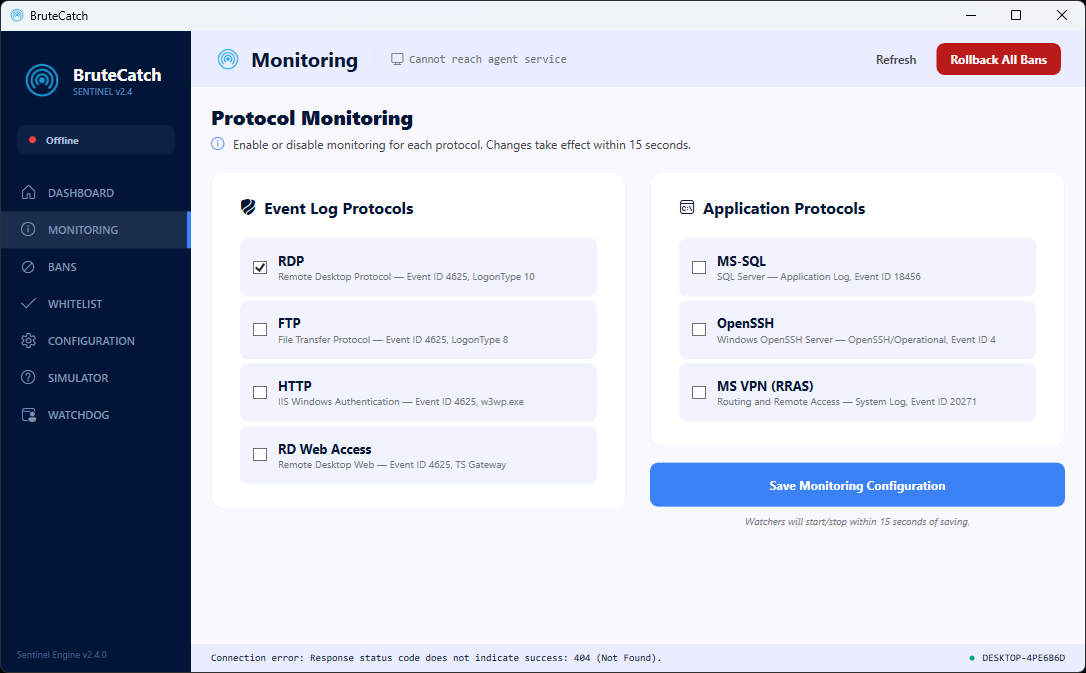Check the OpenSSH checkbox
The image size is (1086, 673).
coord(698,329)
